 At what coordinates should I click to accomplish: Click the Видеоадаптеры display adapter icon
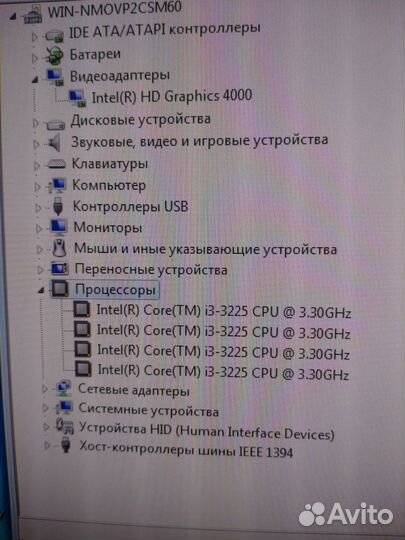pos(55,77)
